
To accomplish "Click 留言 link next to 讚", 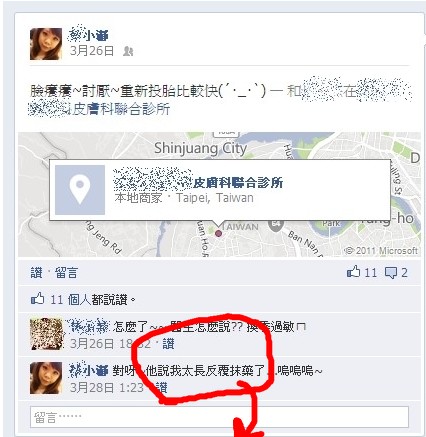I will pos(66,273).
